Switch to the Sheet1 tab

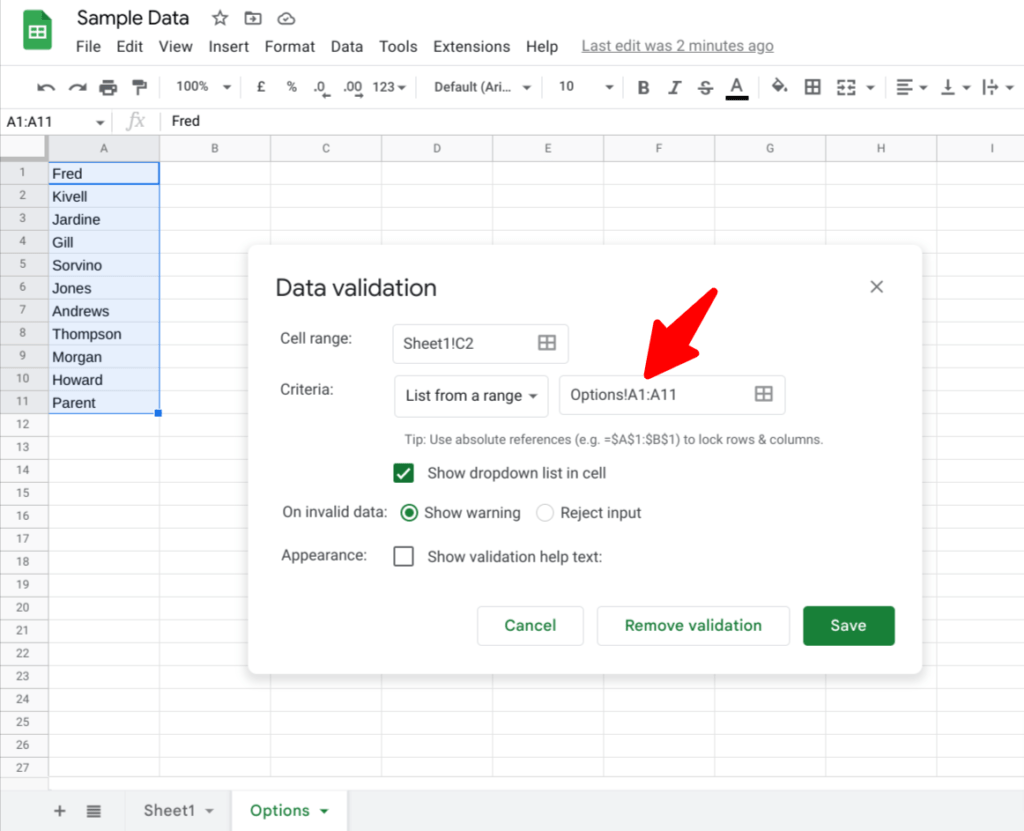170,811
